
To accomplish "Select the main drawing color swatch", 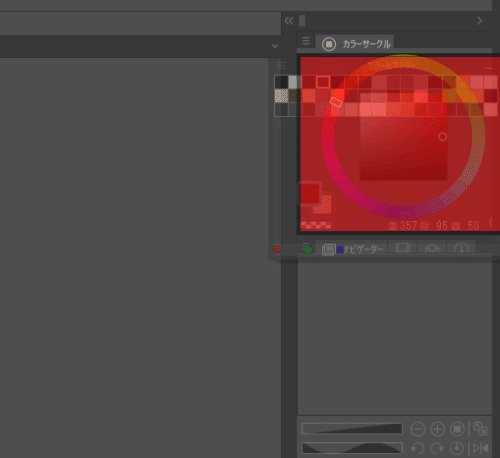I will [310, 194].
